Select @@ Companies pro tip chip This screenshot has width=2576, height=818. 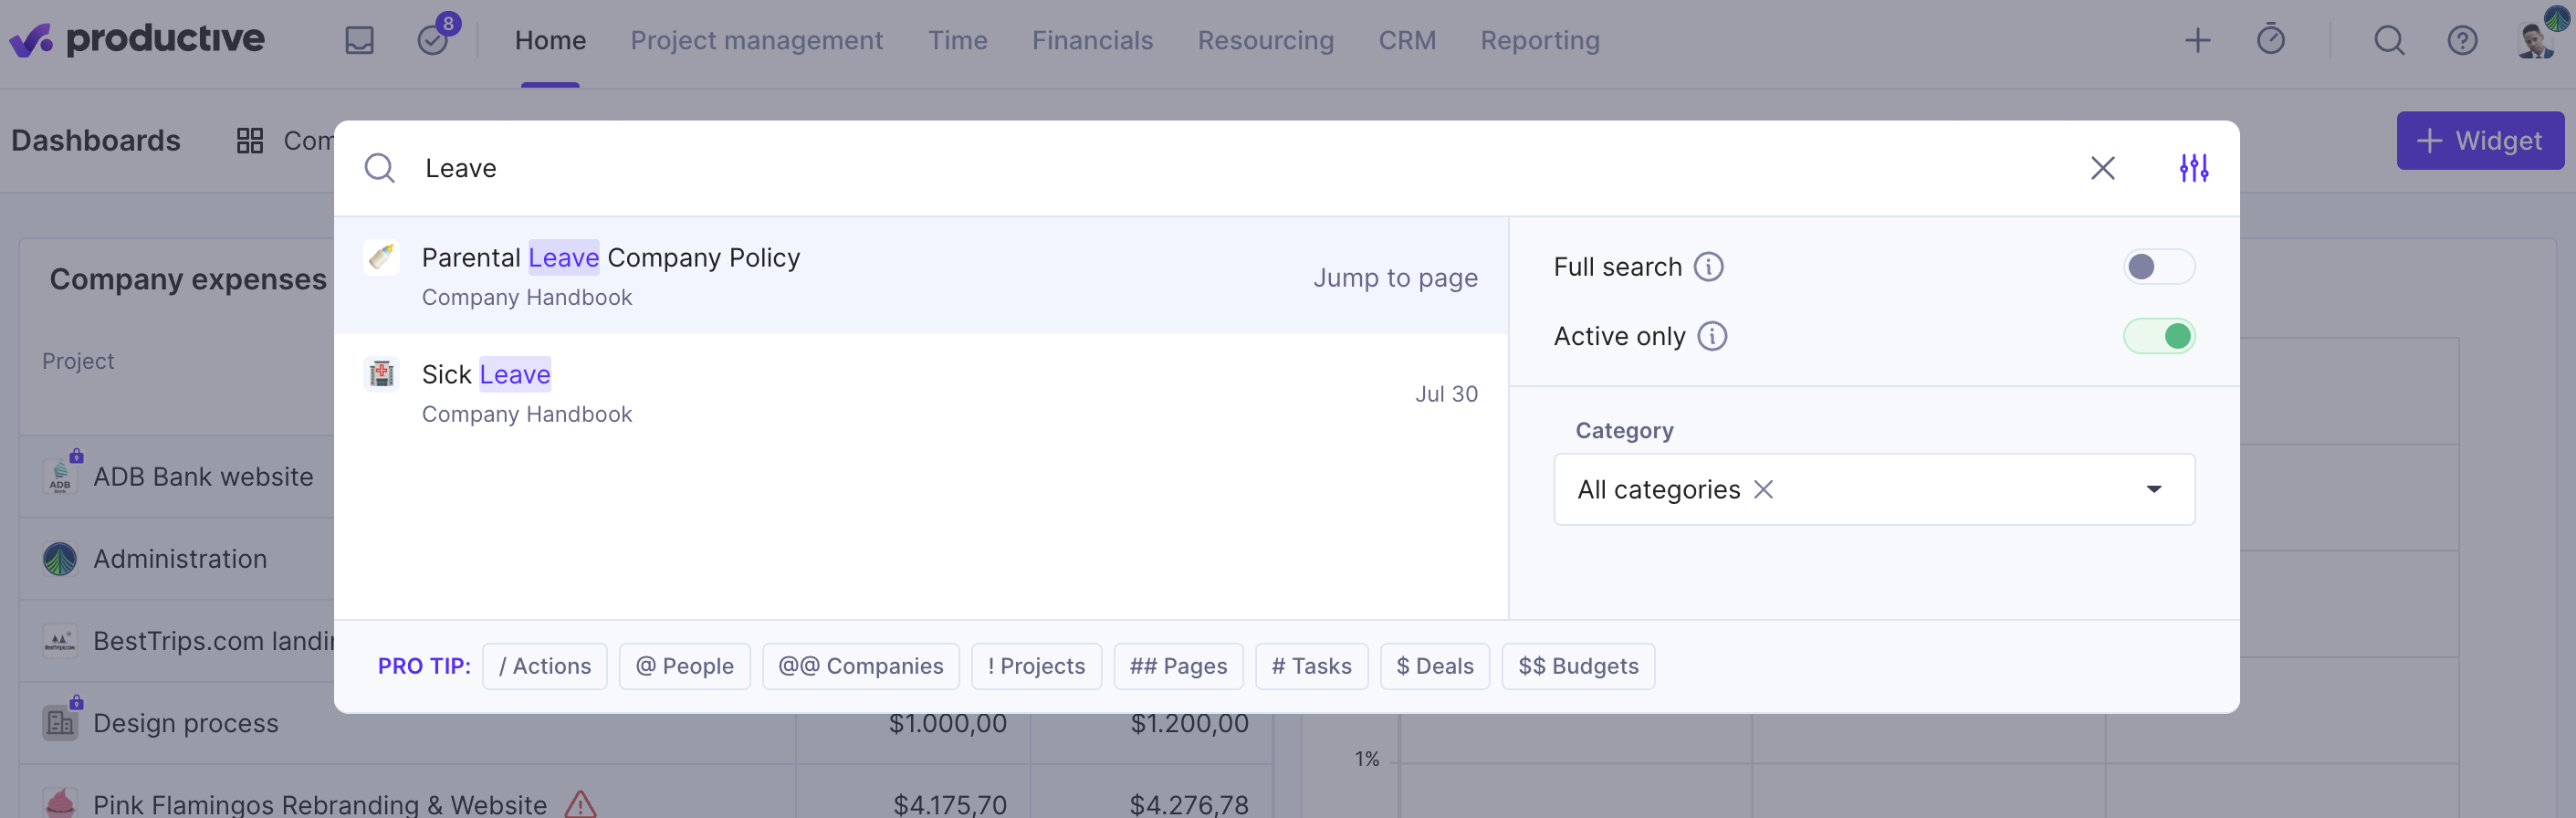pyautogui.click(x=860, y=666)
